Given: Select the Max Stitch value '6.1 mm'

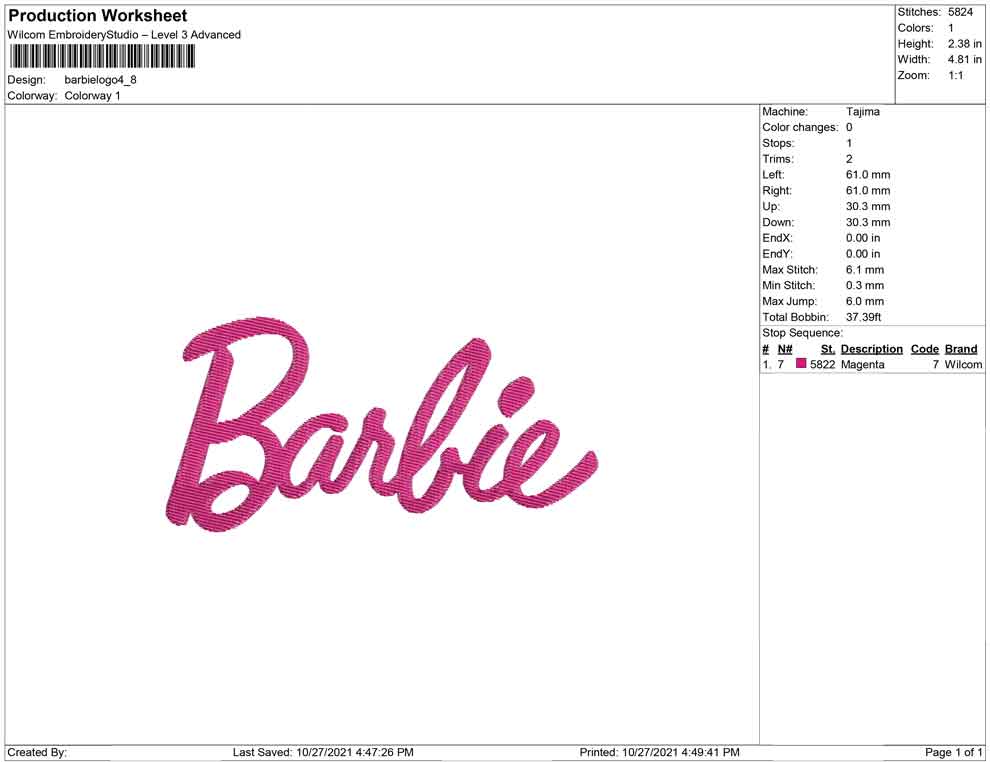Looking at the screenshot, I should pyautogui.click(x=865, y=270).
